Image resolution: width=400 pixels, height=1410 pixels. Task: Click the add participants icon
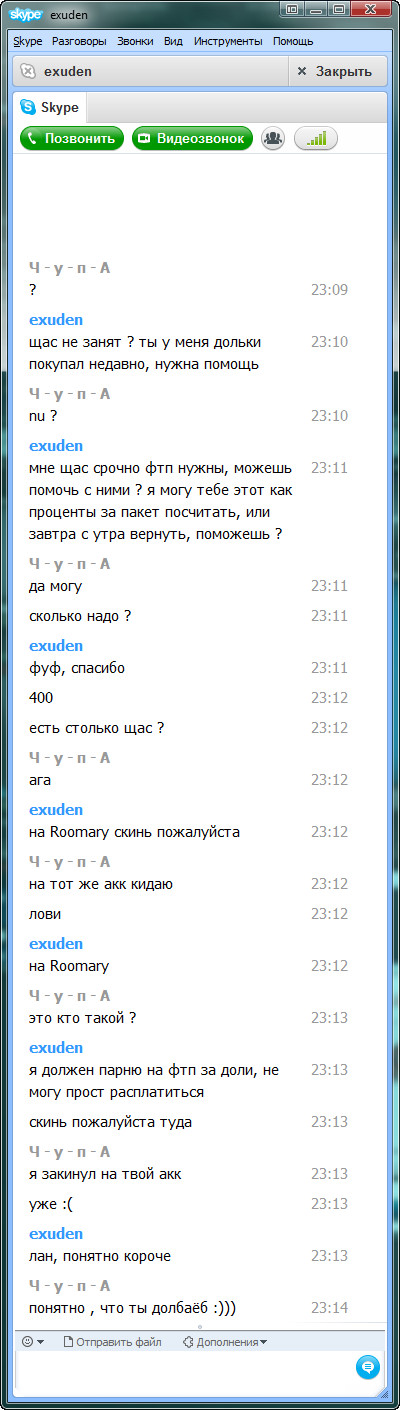pyautogui.click(x=273, y=139)
